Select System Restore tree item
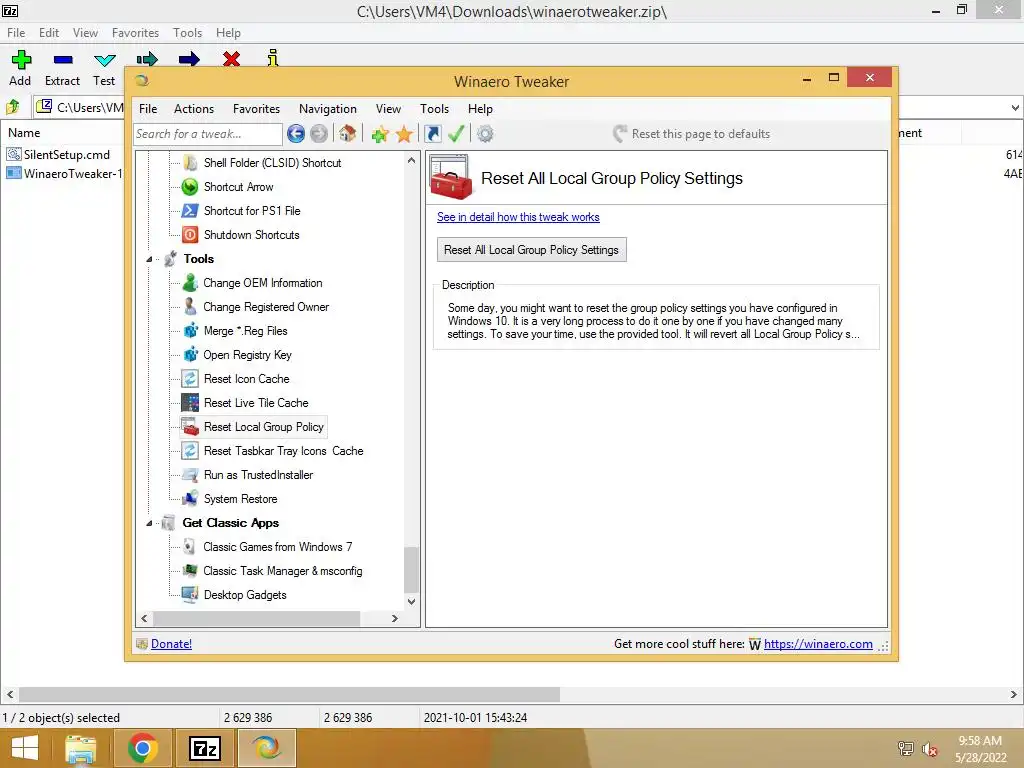This screenshot has width=1024, height=768. coord(240,499)
